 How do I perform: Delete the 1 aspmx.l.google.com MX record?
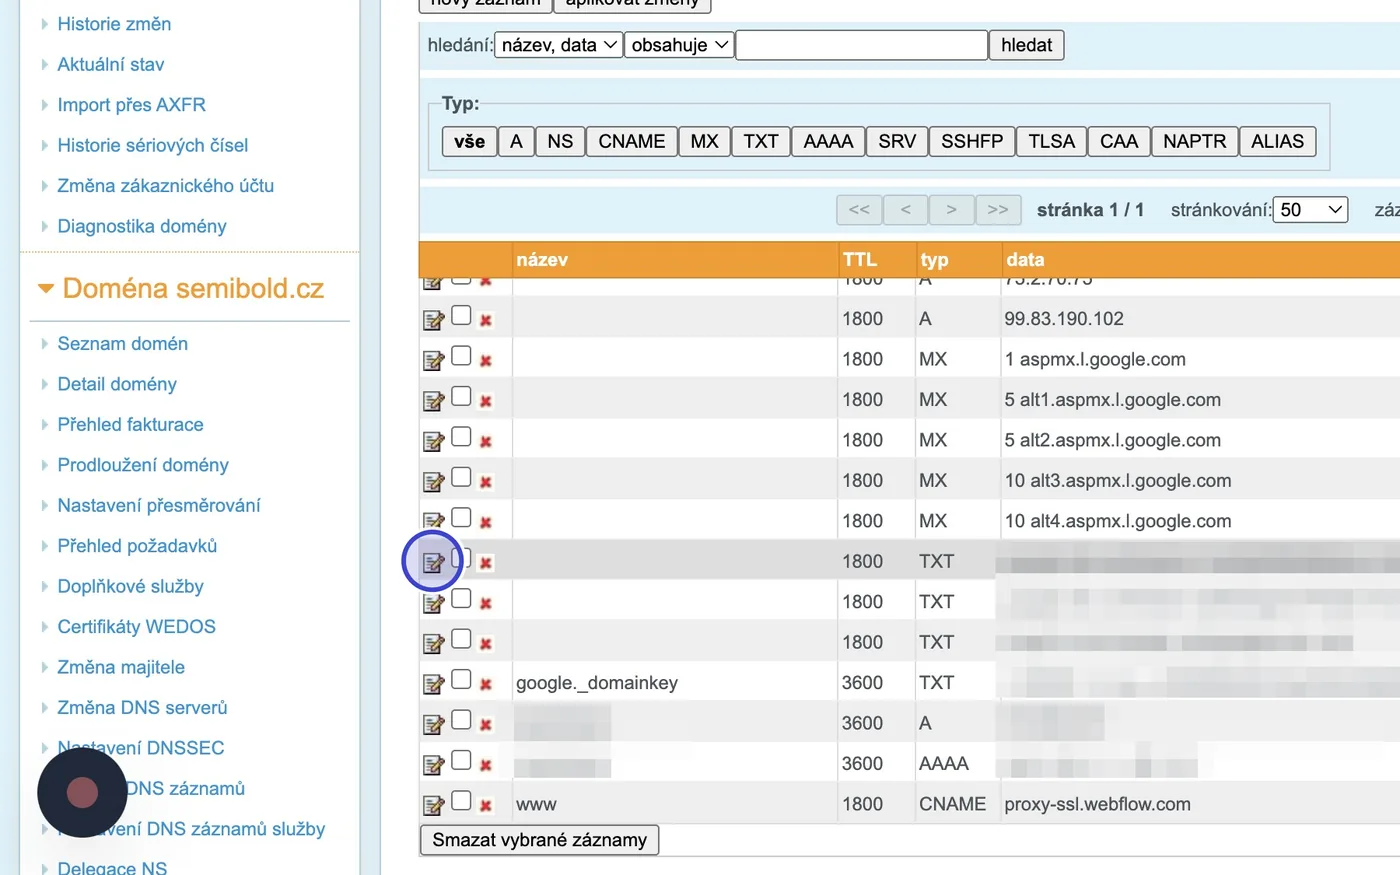click(486, 361)
